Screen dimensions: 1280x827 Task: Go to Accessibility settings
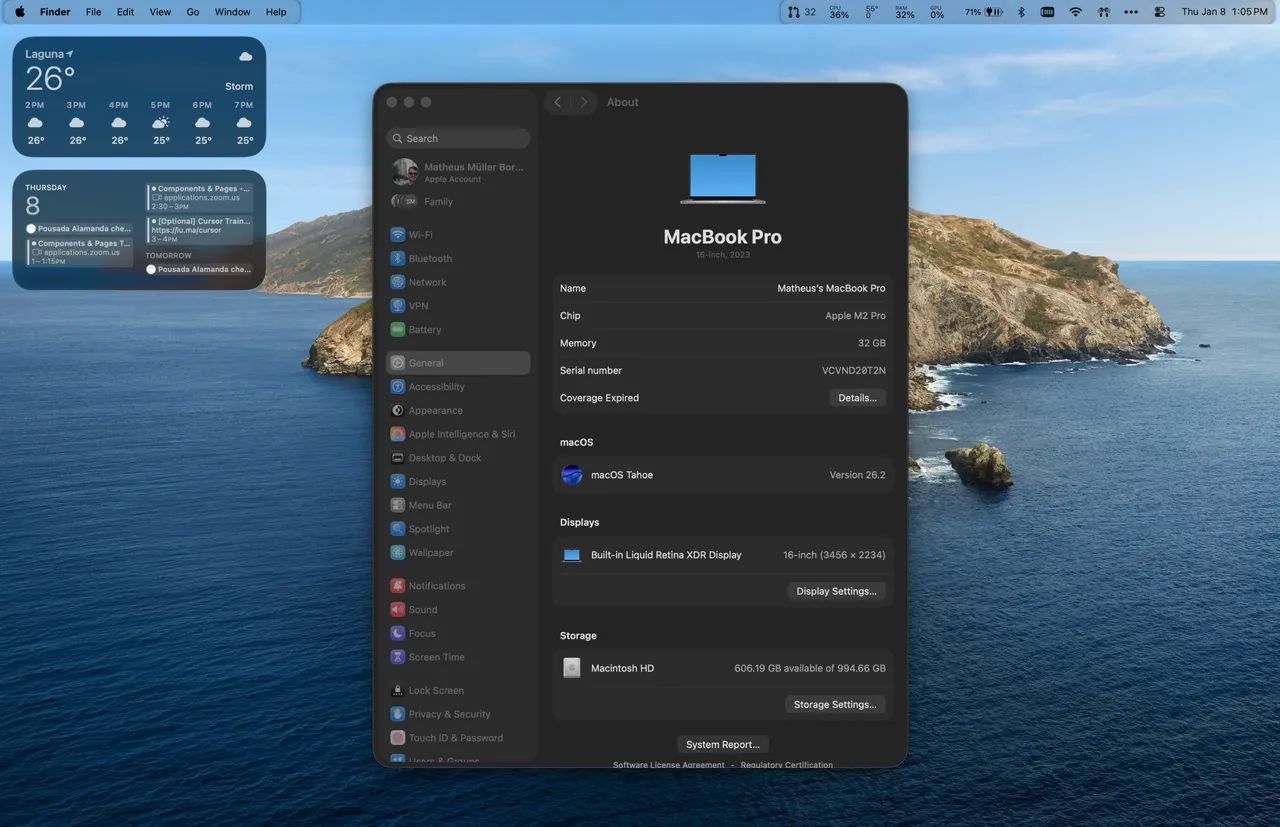(x=436, y=387)
